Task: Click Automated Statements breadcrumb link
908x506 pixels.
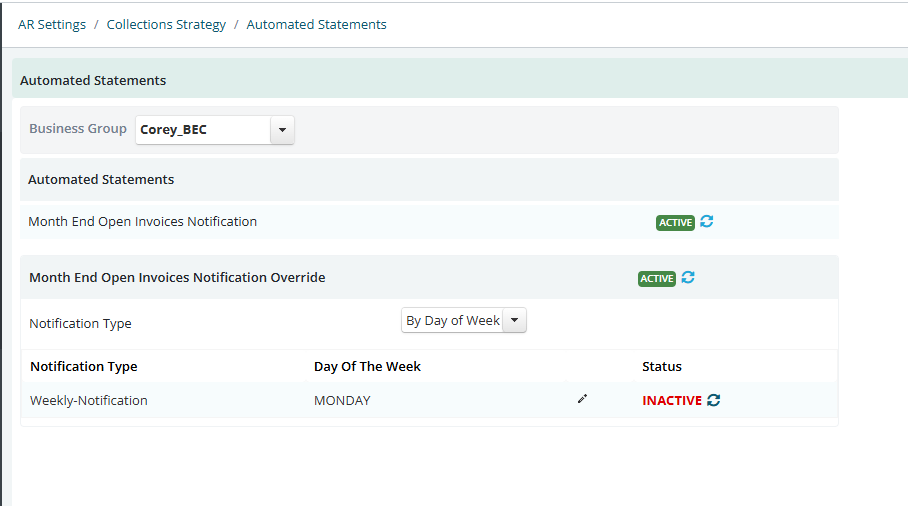Action: coord(317,24)
